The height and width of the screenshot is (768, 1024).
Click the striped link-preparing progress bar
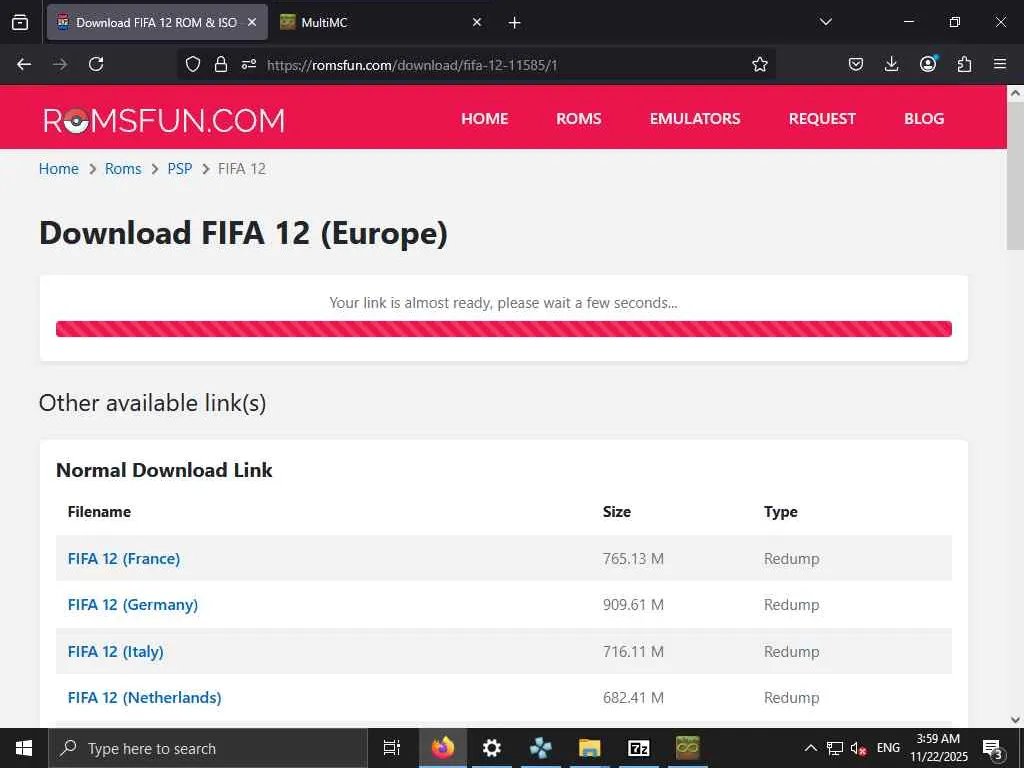pos(504,329)
